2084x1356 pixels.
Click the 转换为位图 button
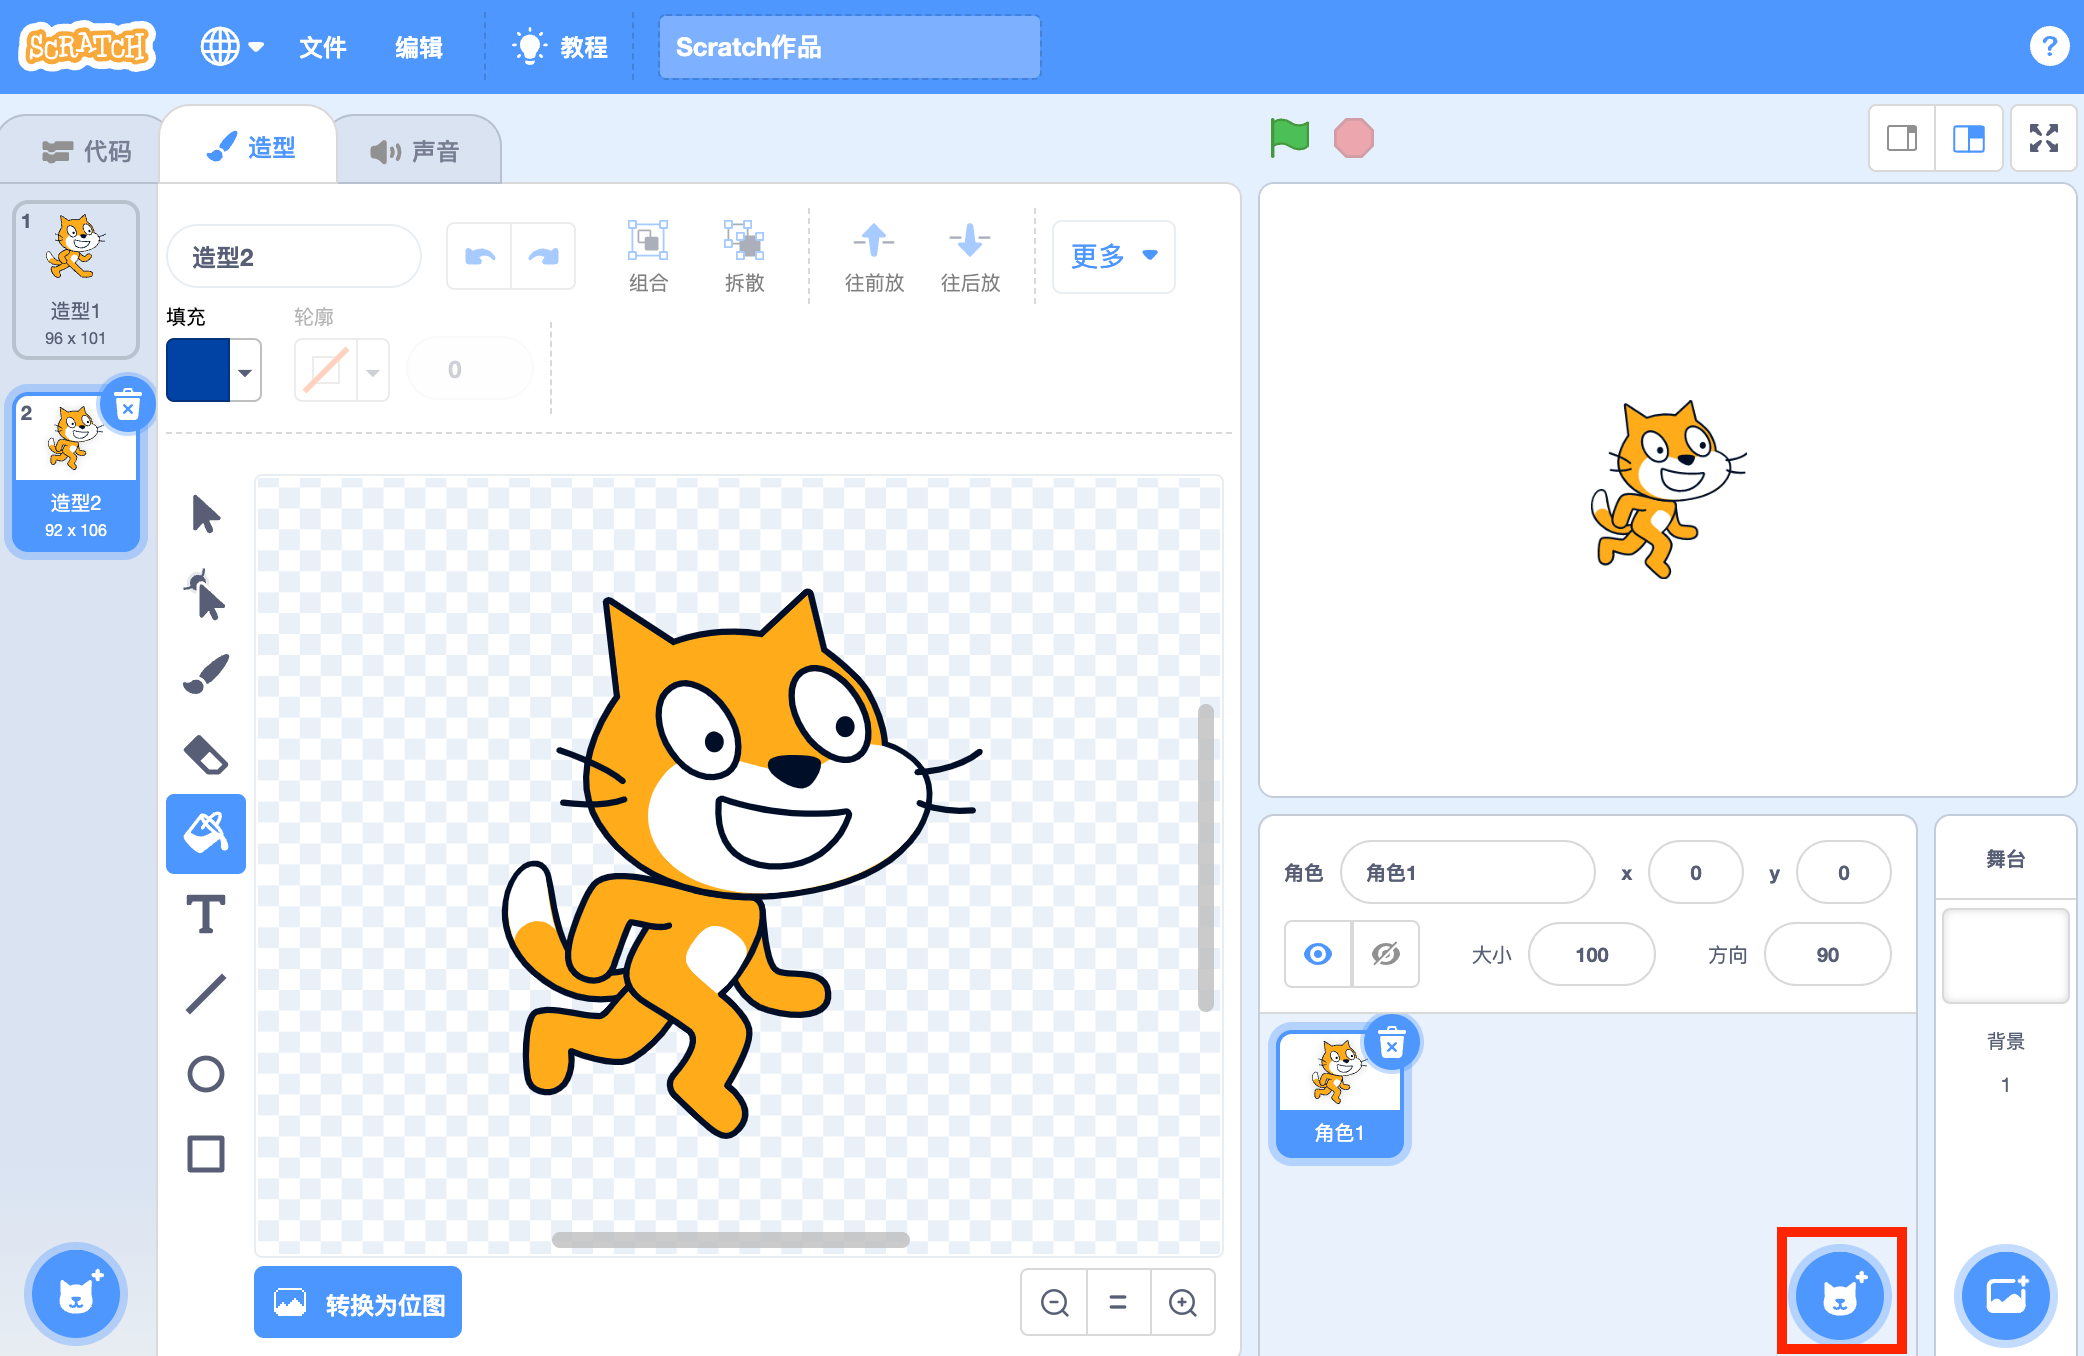click(358, 1302)
